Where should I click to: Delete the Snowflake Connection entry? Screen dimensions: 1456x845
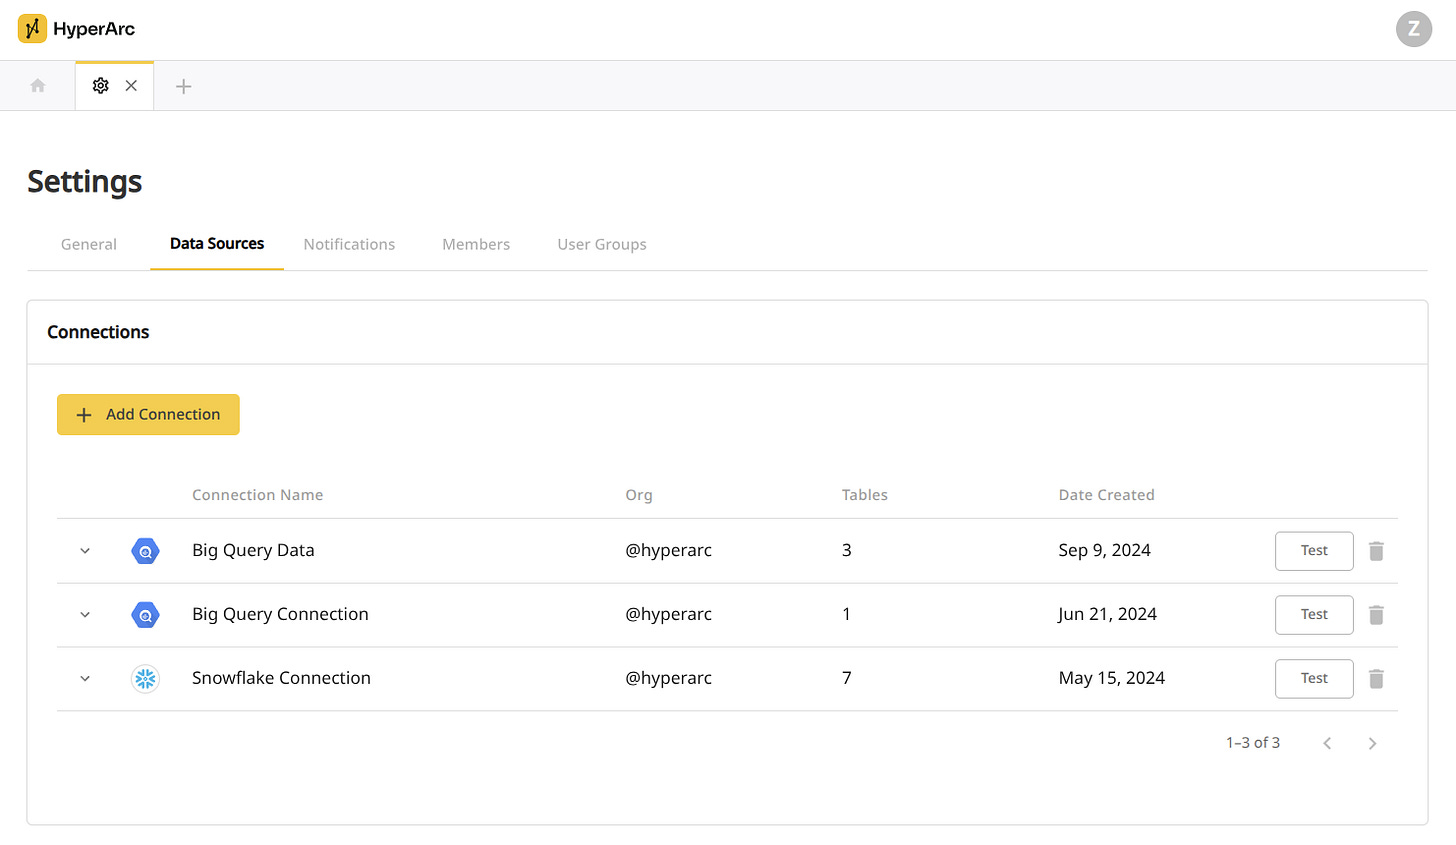(x=1376, y=679)
